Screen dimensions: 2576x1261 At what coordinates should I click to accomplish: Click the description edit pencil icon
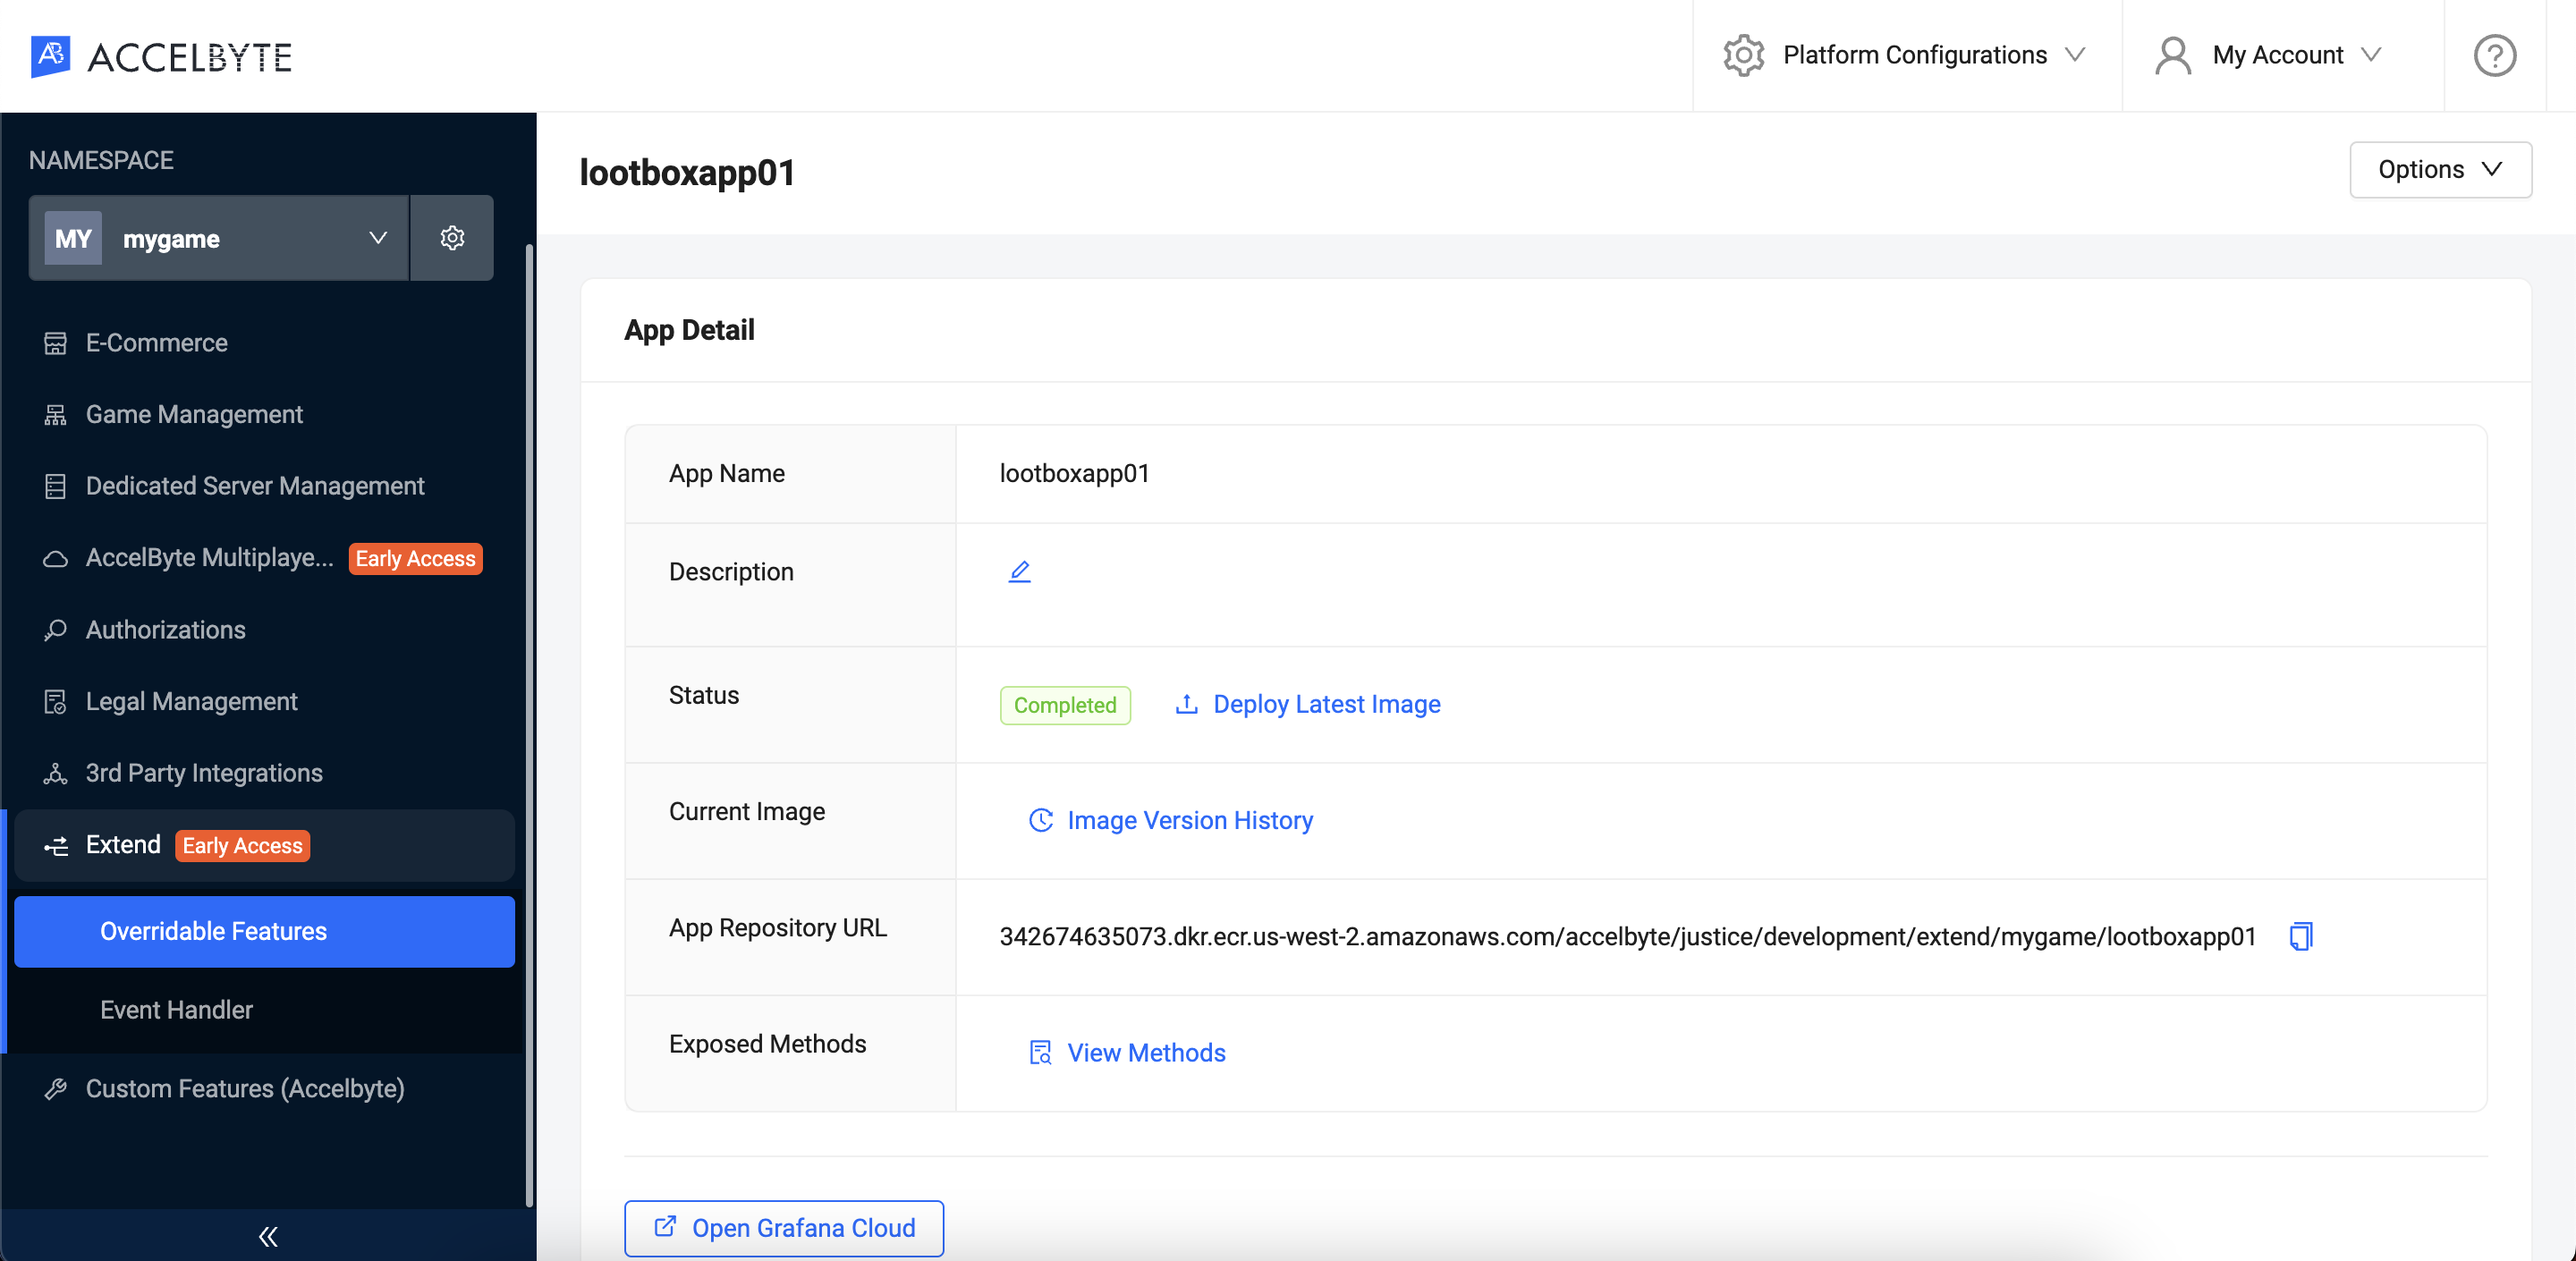pos(1021,571)
